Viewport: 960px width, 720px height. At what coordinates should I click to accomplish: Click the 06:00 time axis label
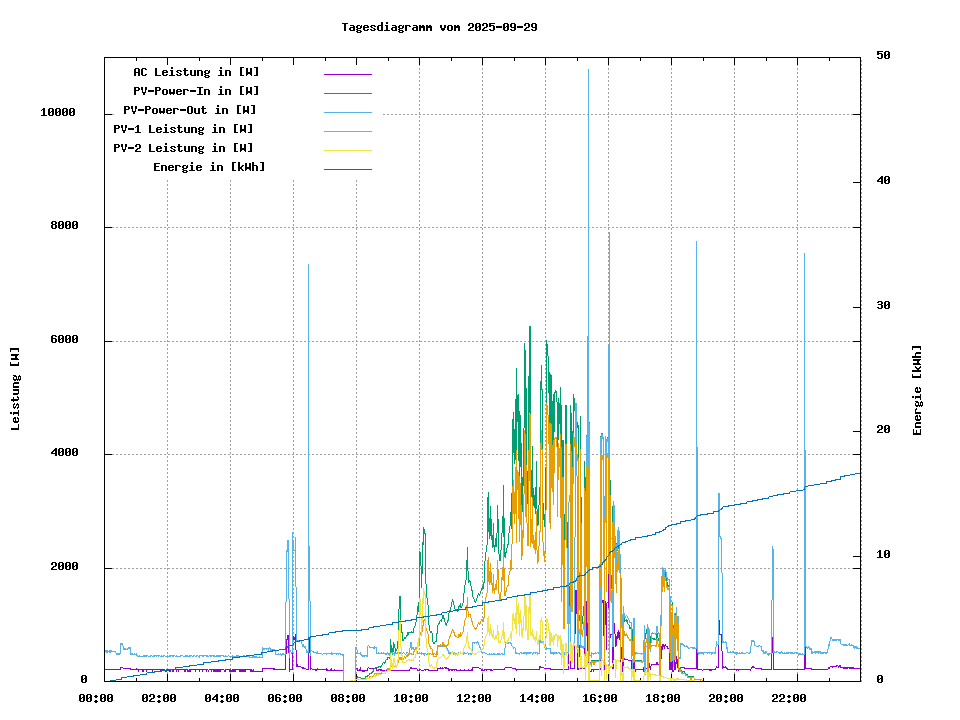(x=285, y=698)
